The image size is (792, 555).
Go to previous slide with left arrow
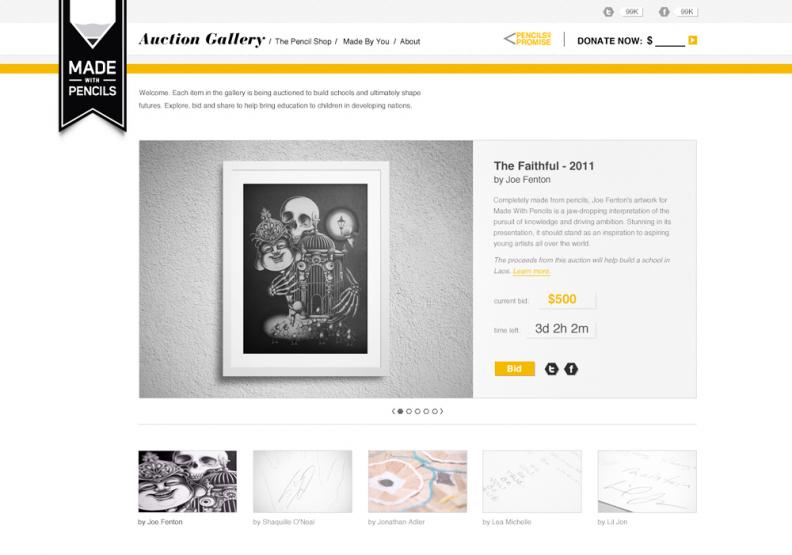[x=393, y=412]
